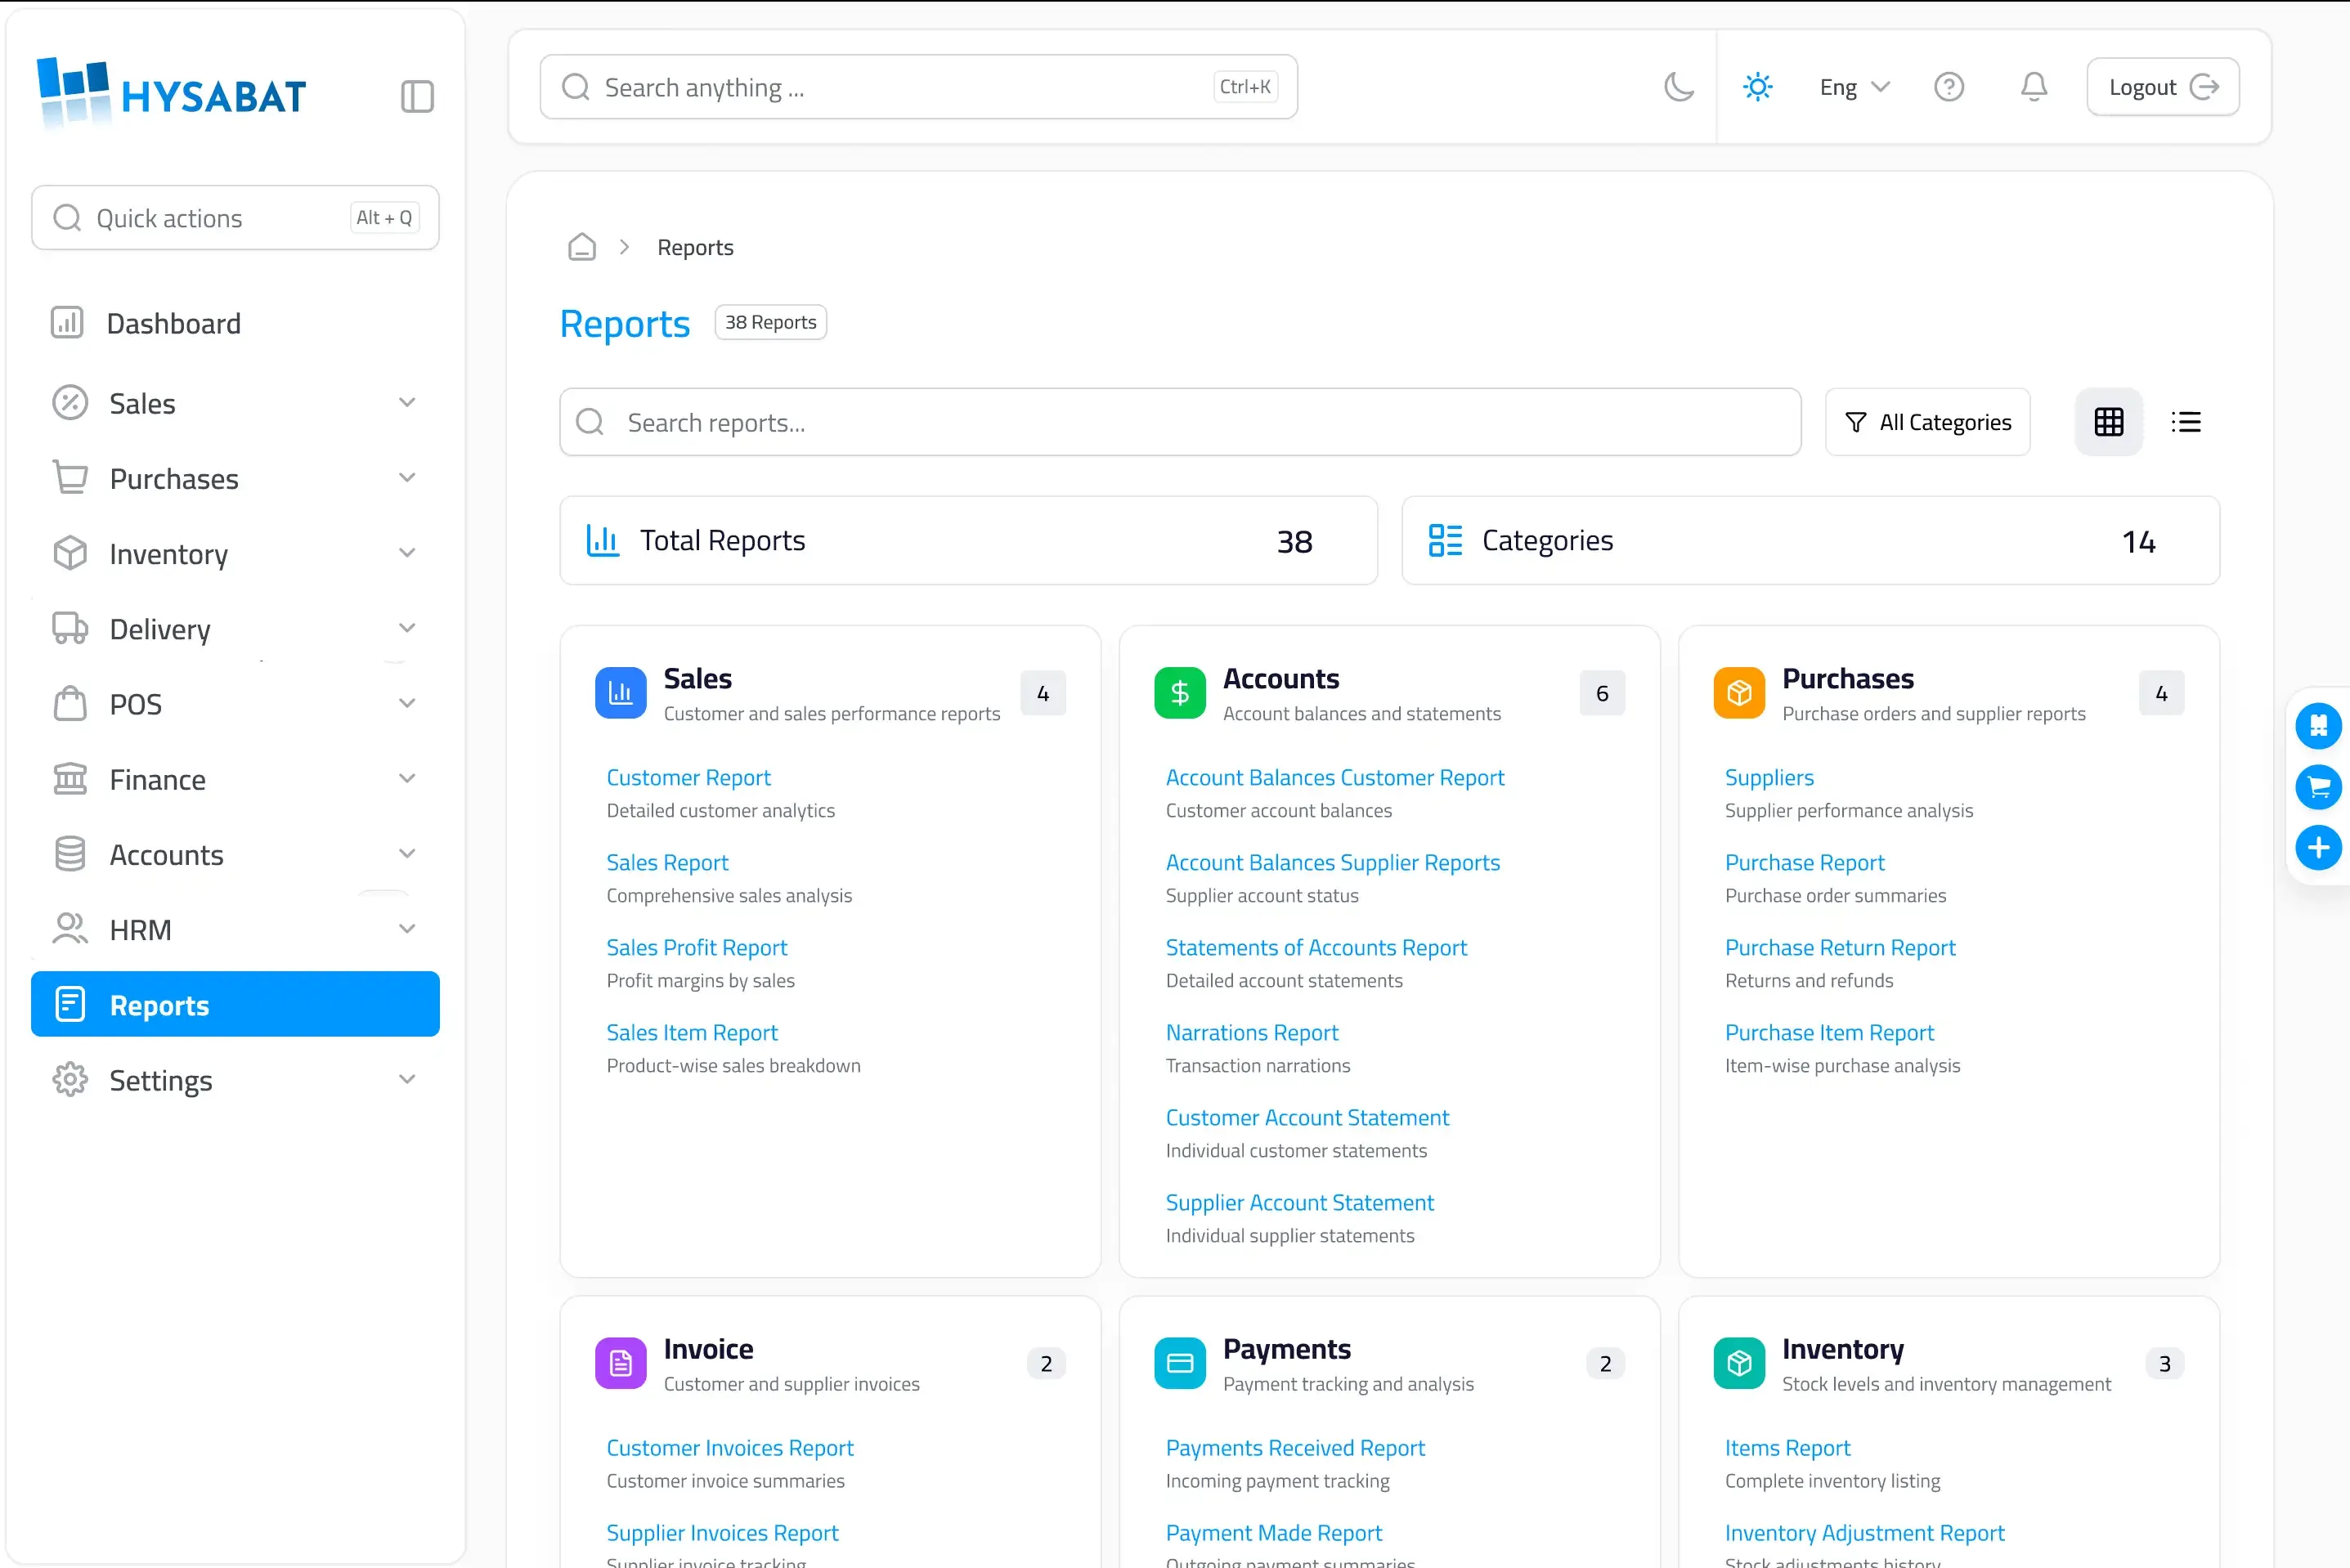Switch to grid view
Screen dimensions: 2350x1568
[x=2108, y=422]
